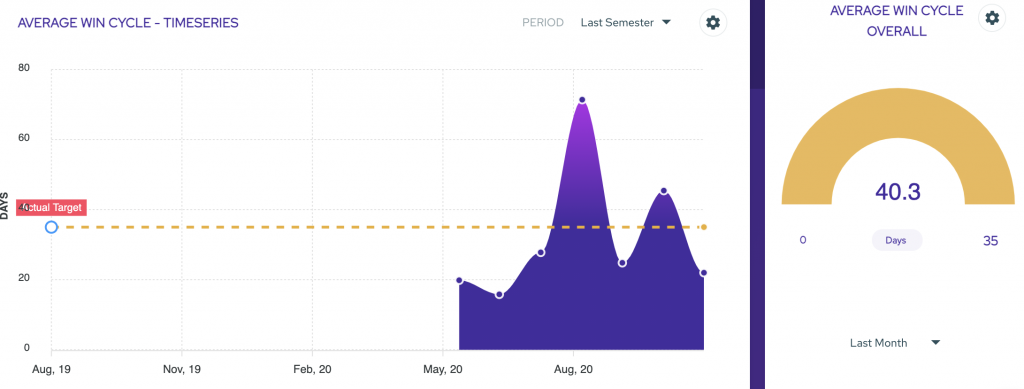Expand the Last Semester period dropdown

coord(626,23)
